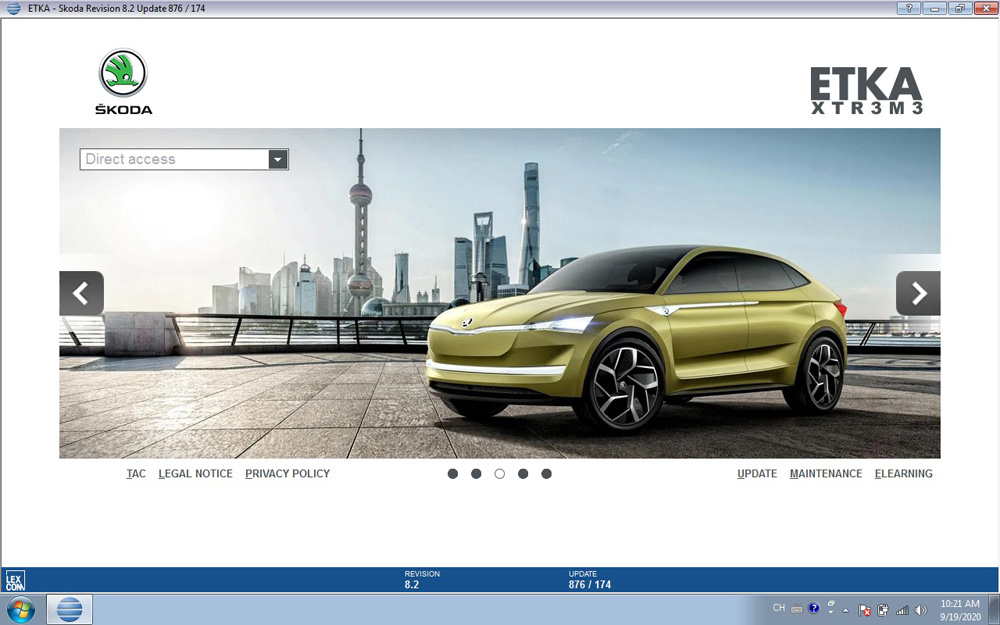Click the LexCom logo in status bar
1000x625 pixels.
15,580
